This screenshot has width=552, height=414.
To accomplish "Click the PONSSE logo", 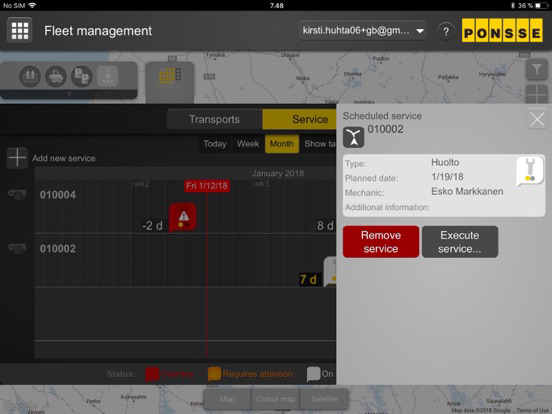I will click(502, 31).
